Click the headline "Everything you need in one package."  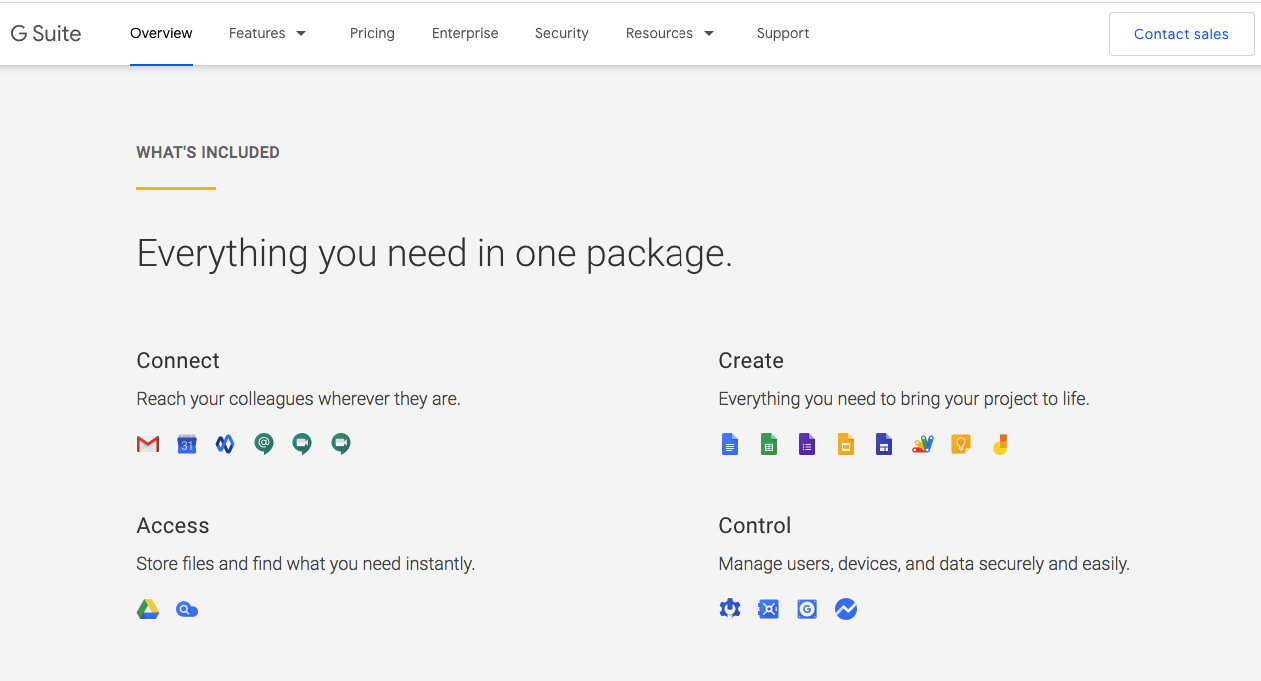pyautogui.click(x=435, y=254)
